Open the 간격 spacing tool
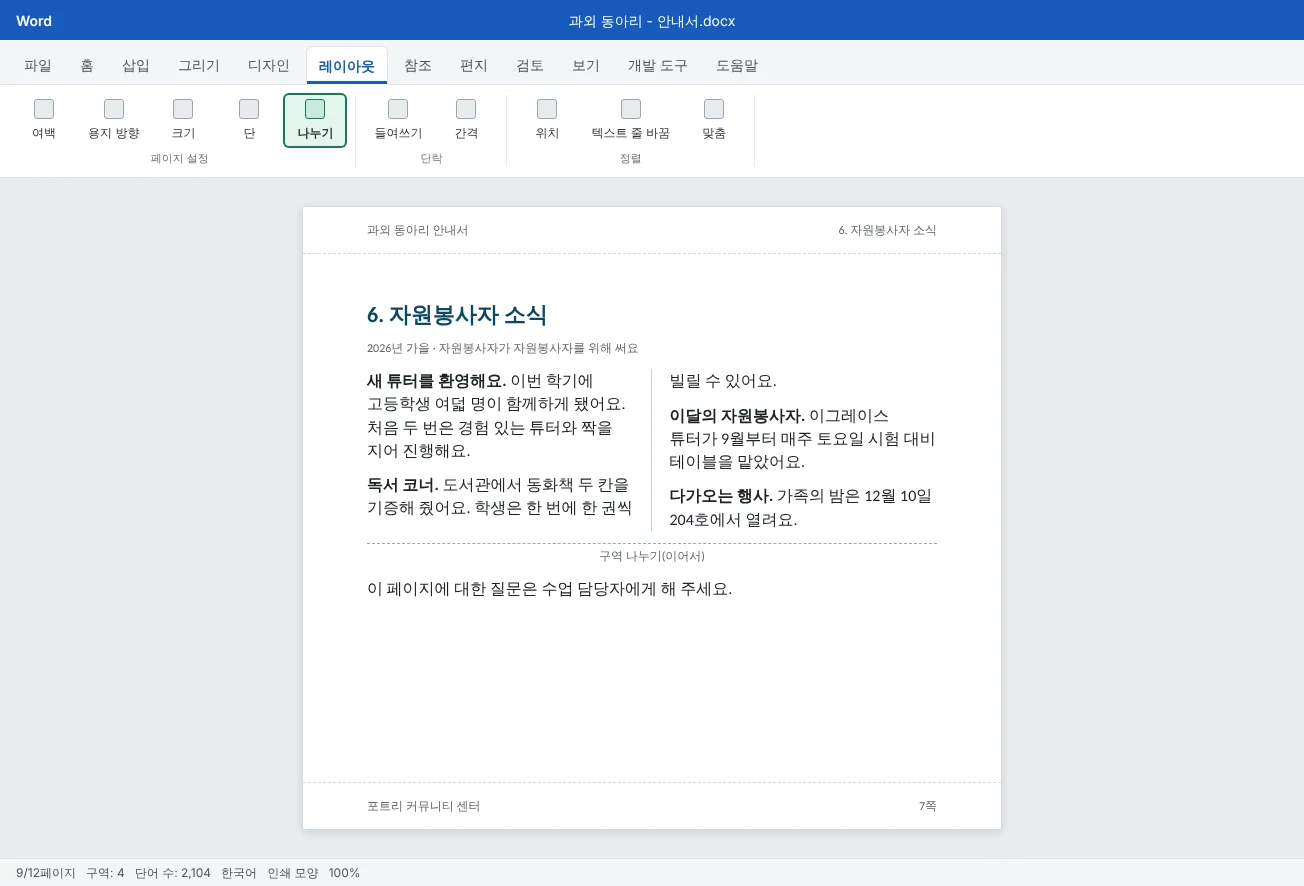Image resolution: width=1304 pixels, height=886 pixels. 466,120
